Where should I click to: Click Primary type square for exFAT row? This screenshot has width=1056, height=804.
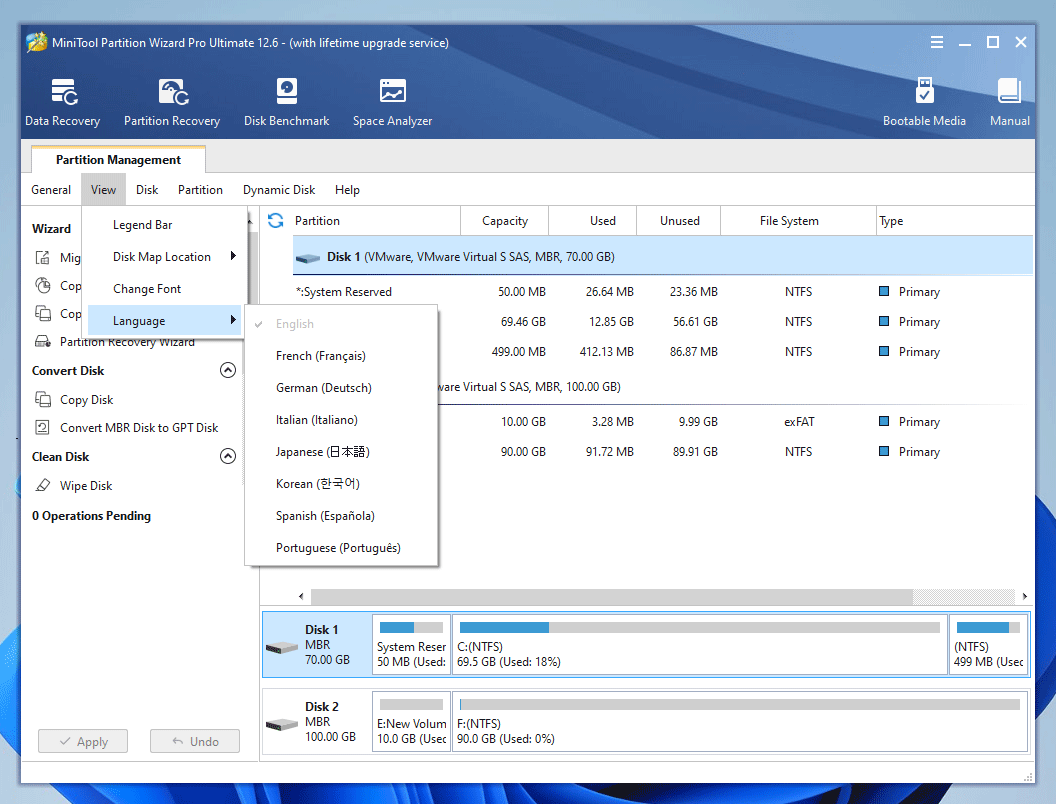(884, 421)
